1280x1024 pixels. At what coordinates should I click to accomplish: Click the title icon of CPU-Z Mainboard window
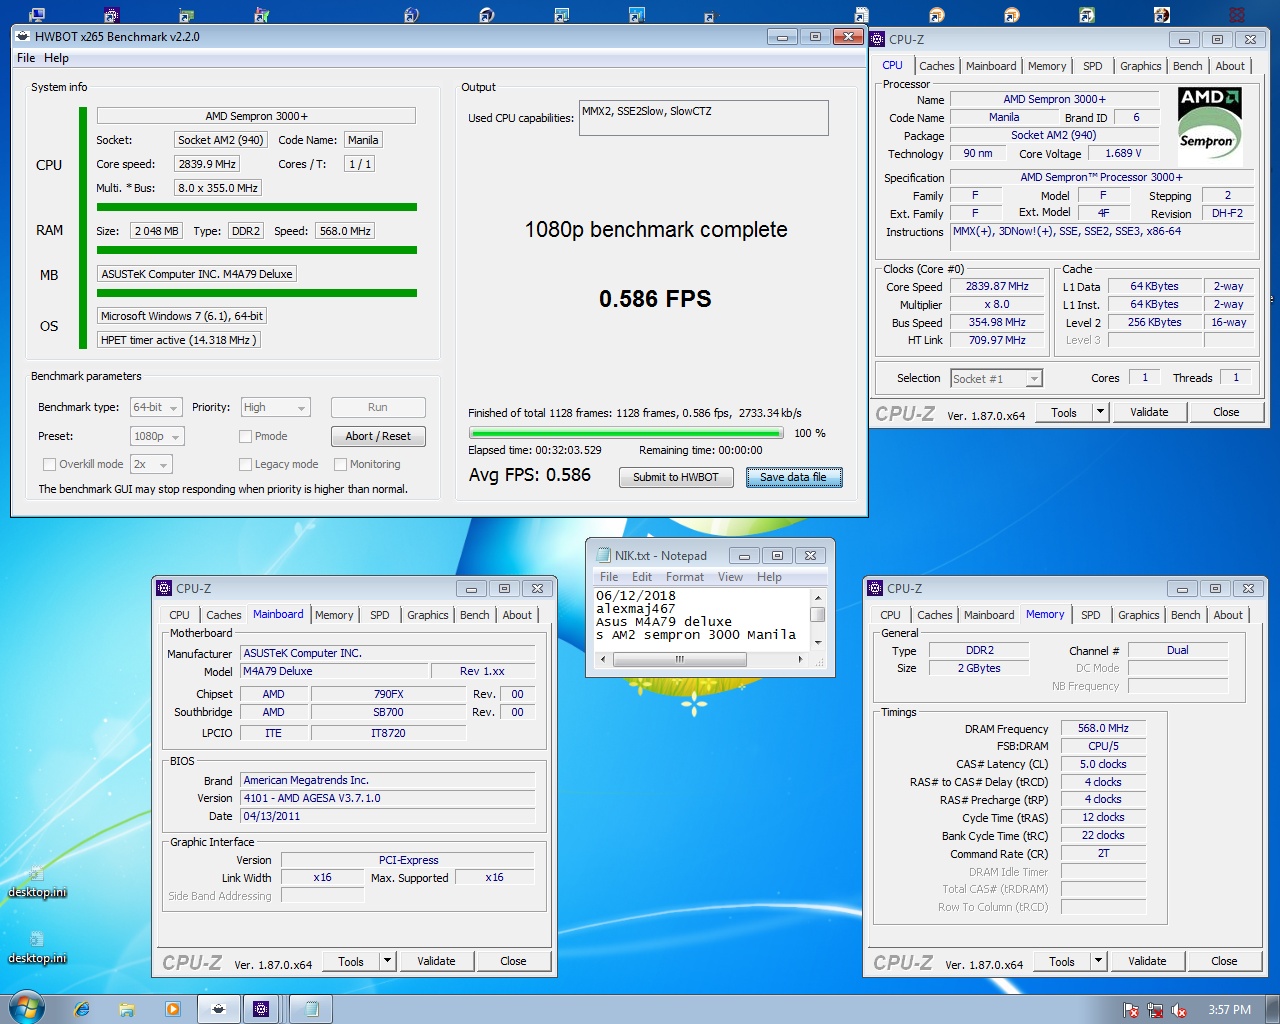pyautogui.click(x=165, y=588)
